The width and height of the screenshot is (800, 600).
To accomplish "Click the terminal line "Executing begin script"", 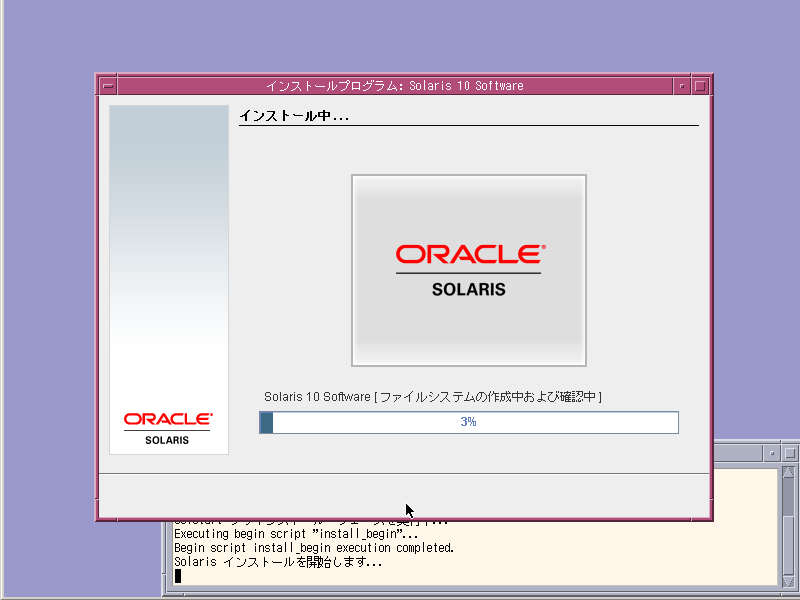I will [296, 534].
